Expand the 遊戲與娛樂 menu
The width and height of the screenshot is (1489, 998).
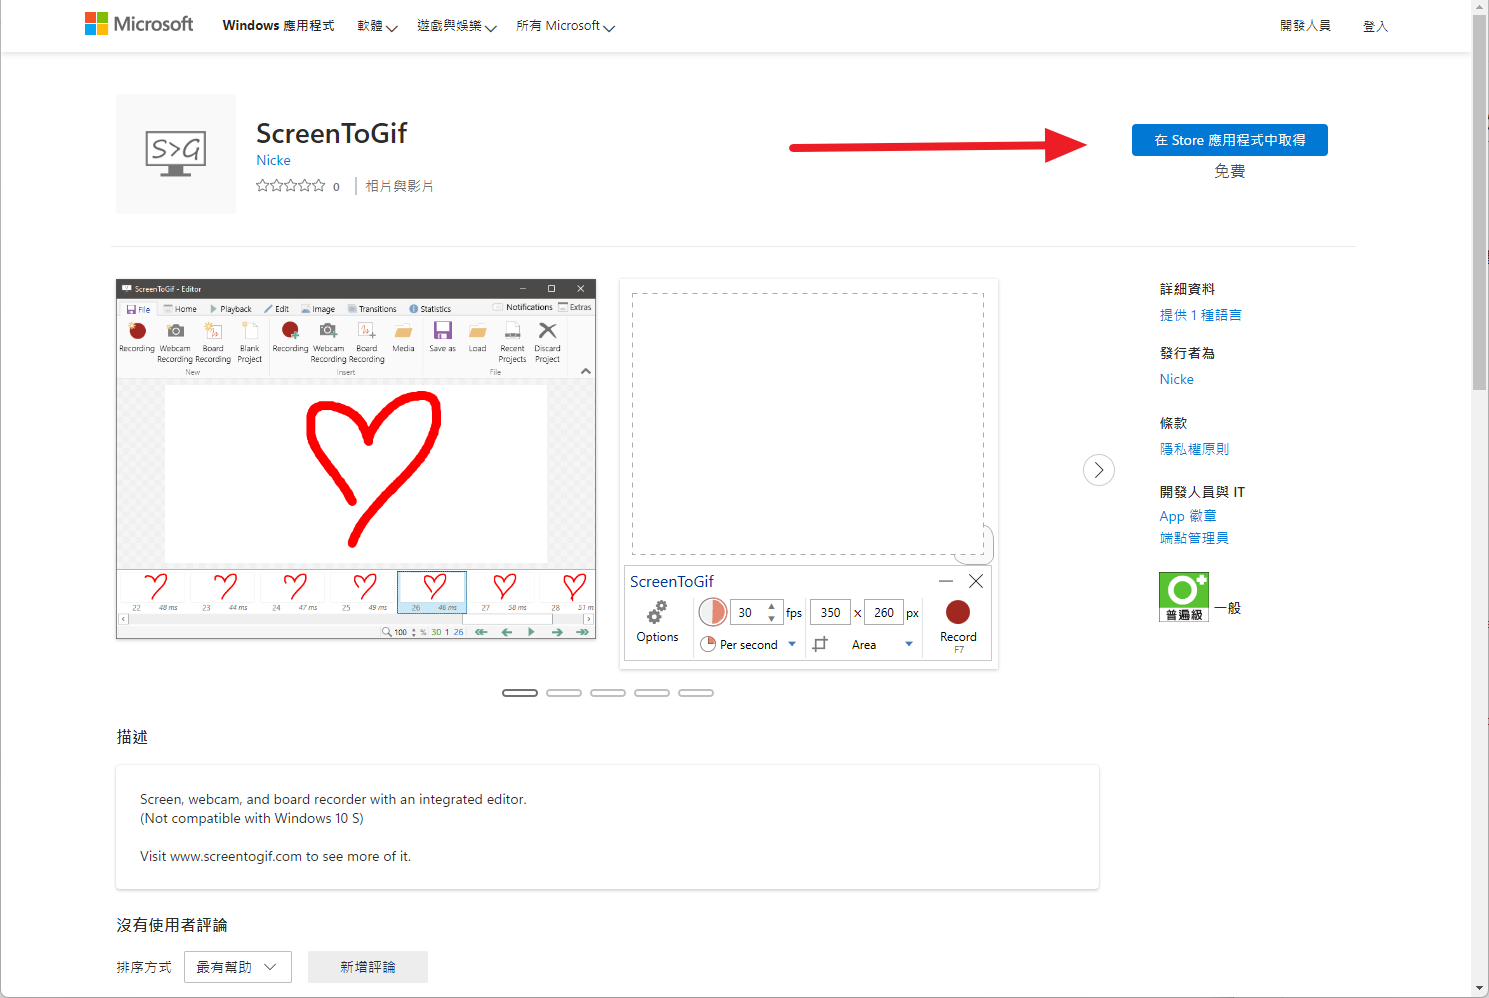(456, 26)
